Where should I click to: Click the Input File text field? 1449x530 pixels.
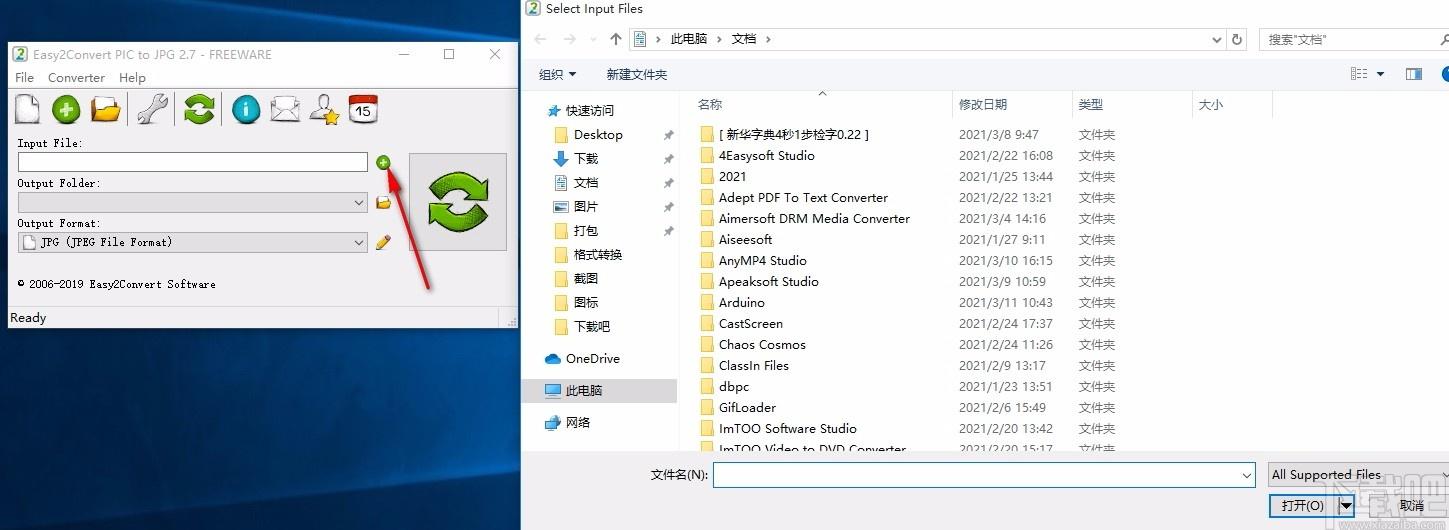pyautogui.click(x=193, y=162)
